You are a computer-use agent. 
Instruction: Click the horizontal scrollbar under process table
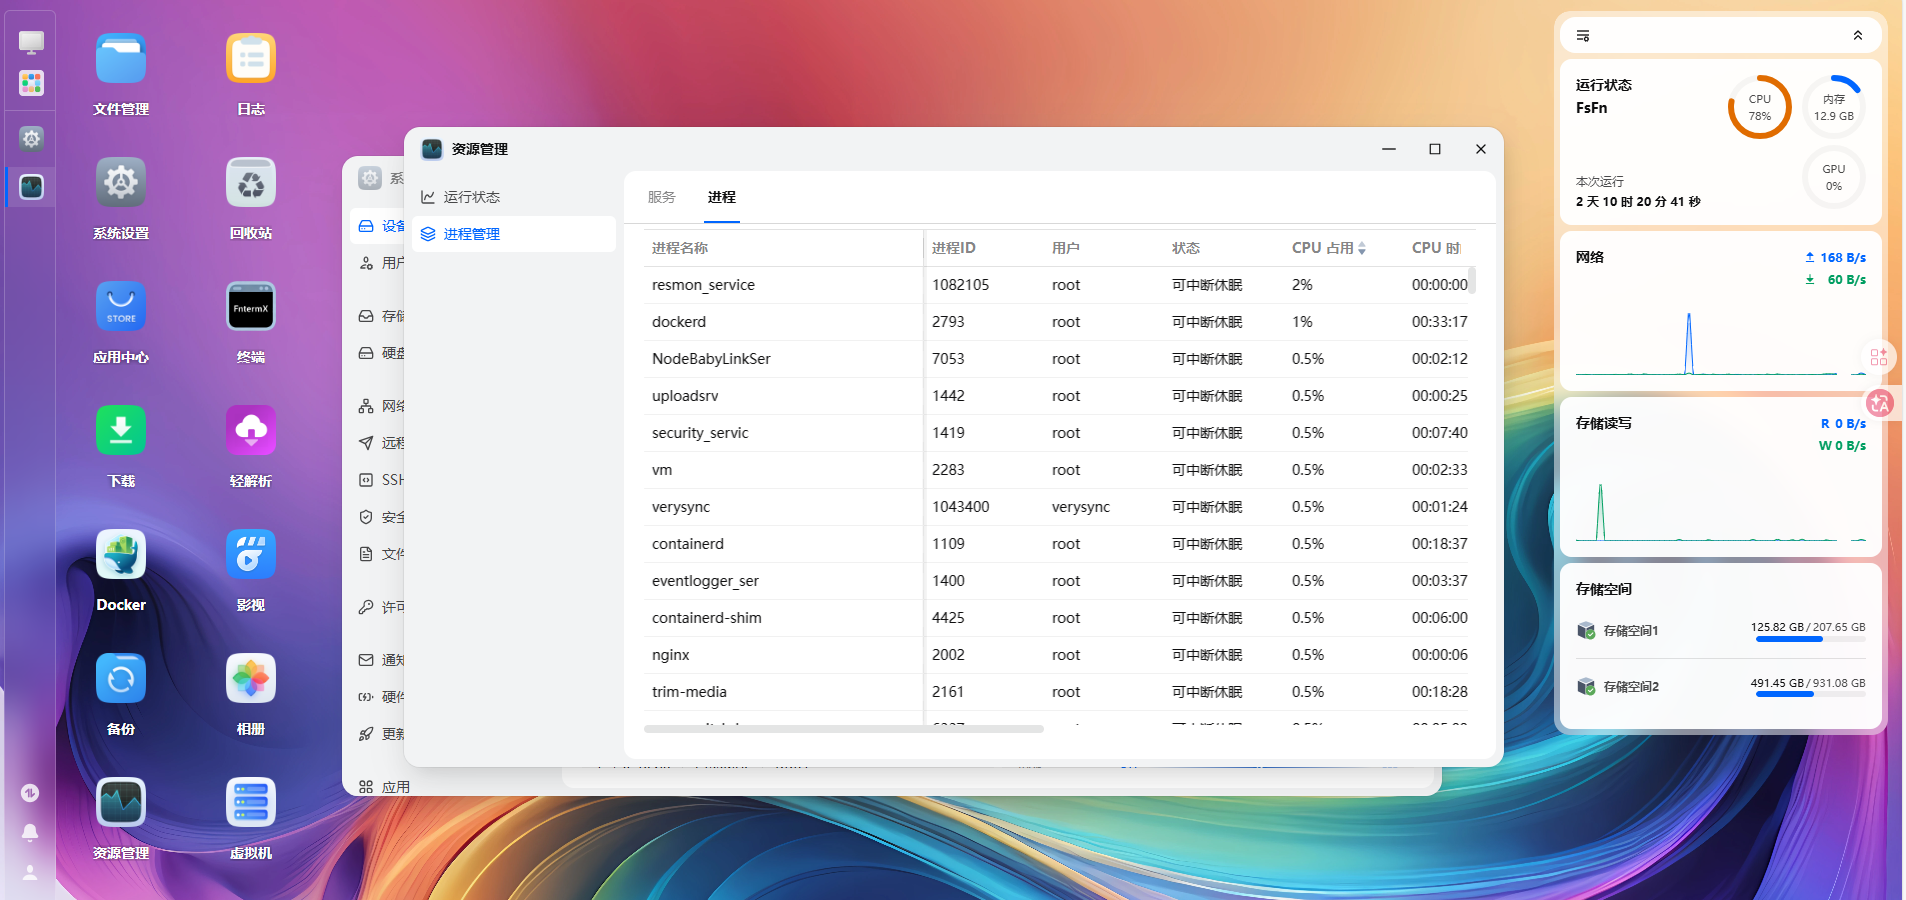(x=843, y=729)
